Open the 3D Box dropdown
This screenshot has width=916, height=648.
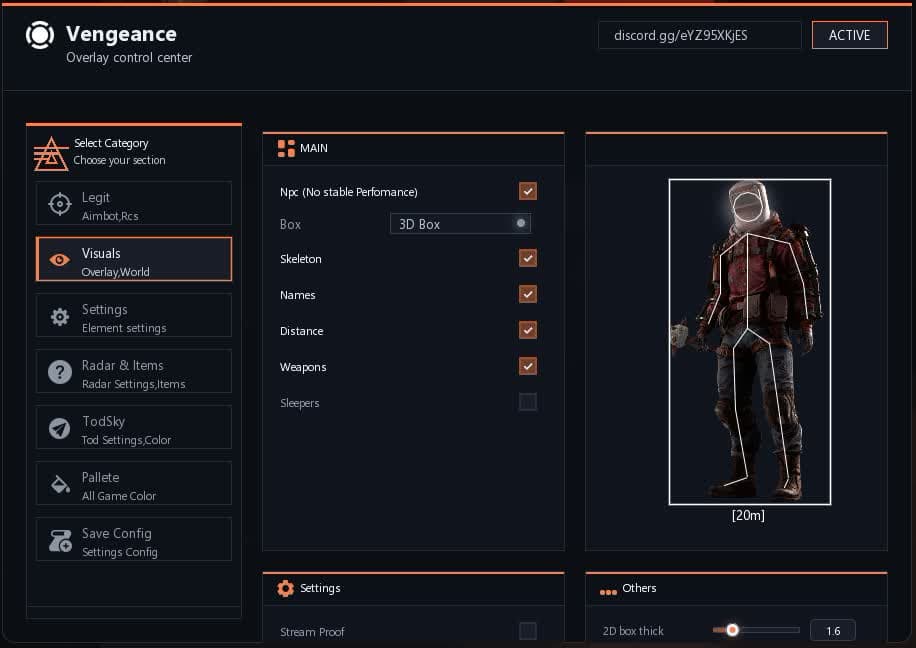click(460, 224)
